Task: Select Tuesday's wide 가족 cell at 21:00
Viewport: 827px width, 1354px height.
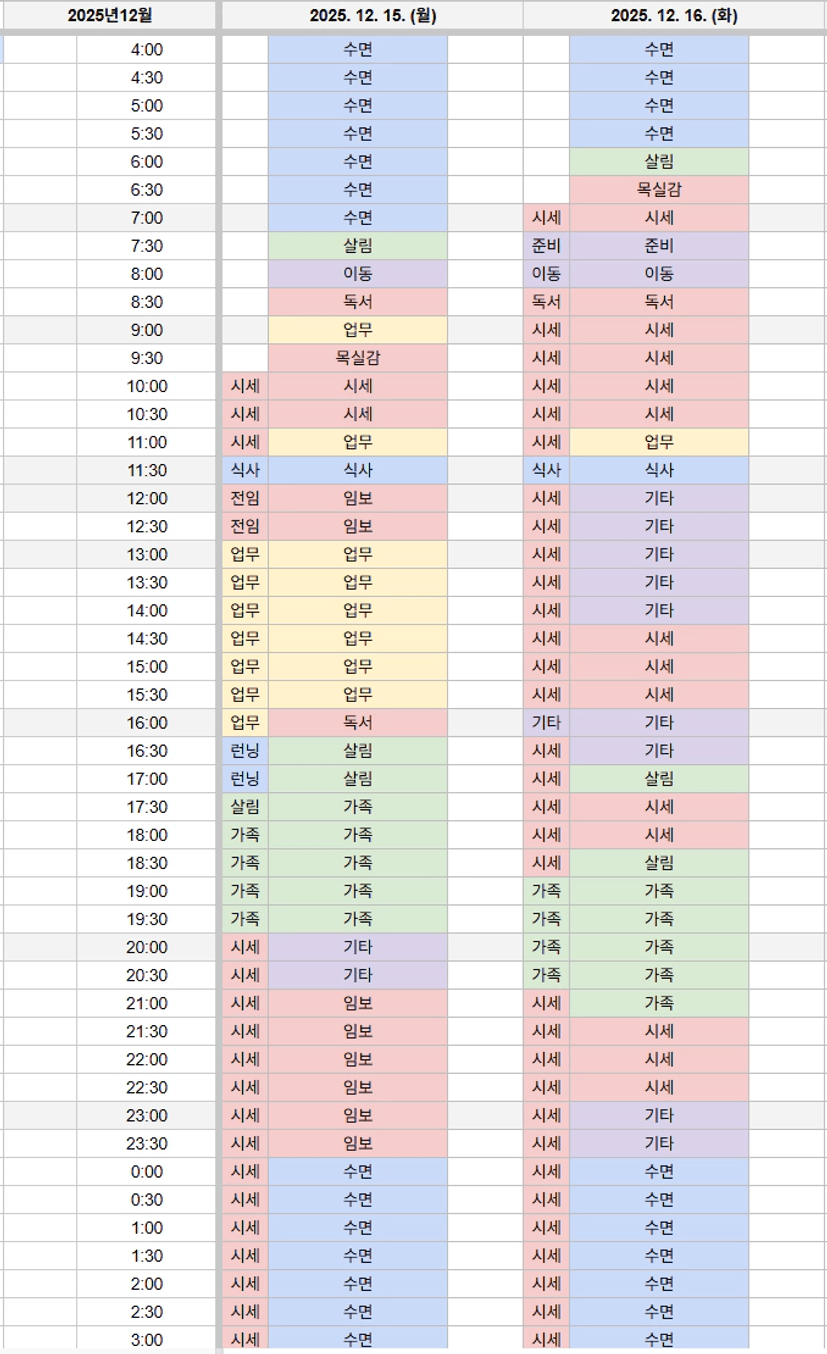Action: tap(659, 1003)
